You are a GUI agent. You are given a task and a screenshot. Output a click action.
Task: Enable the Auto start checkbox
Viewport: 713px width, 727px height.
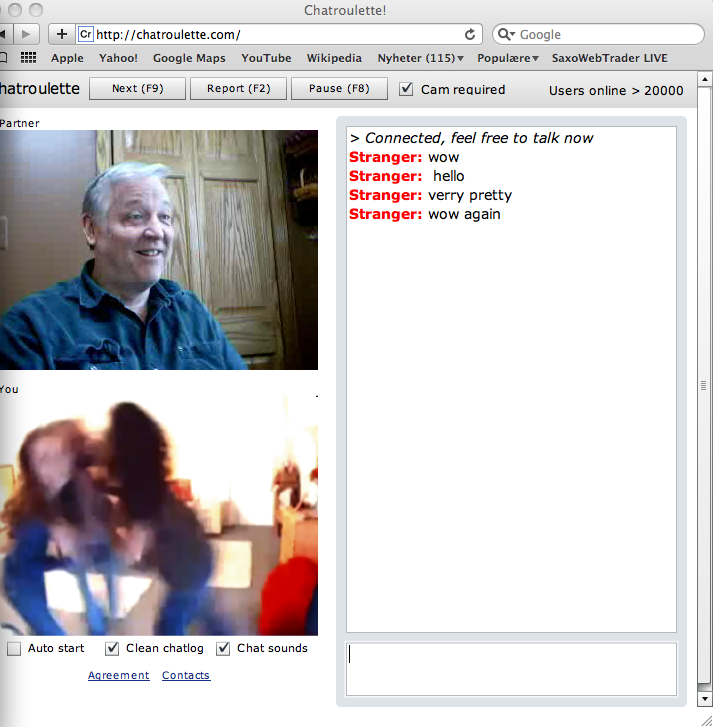(14, 648)
